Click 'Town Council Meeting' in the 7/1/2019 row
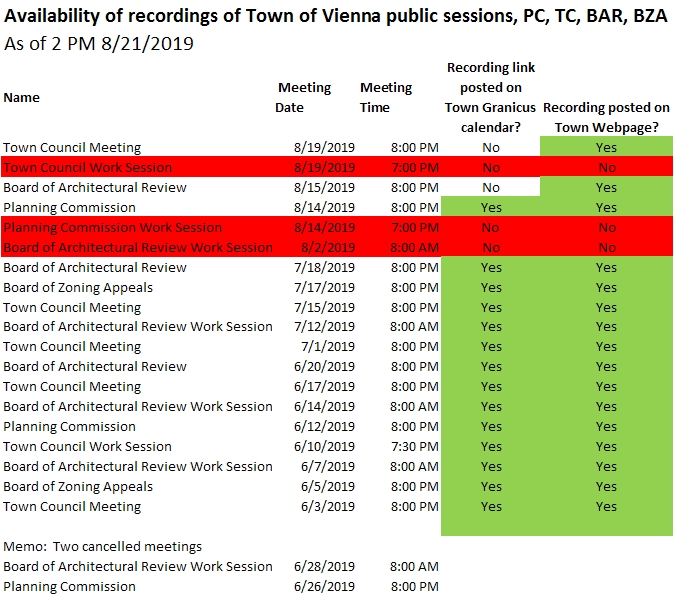 click(x=72, y=346)
